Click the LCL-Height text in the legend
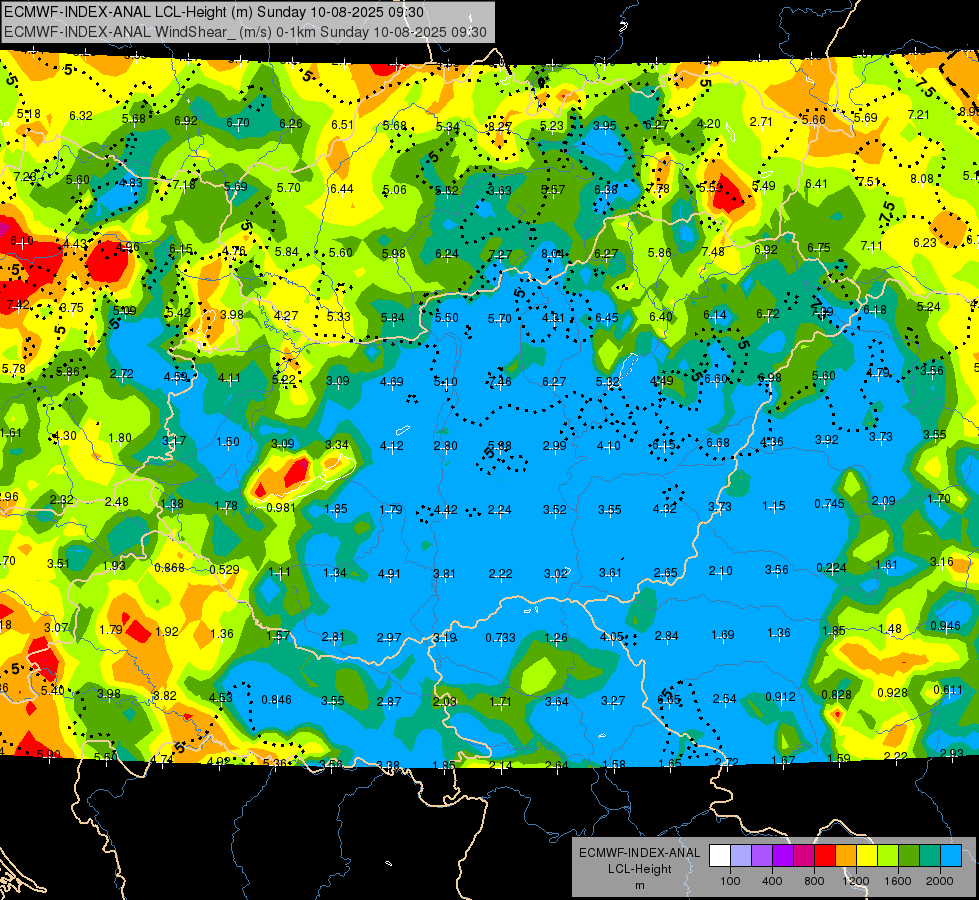 click(639, 869)
